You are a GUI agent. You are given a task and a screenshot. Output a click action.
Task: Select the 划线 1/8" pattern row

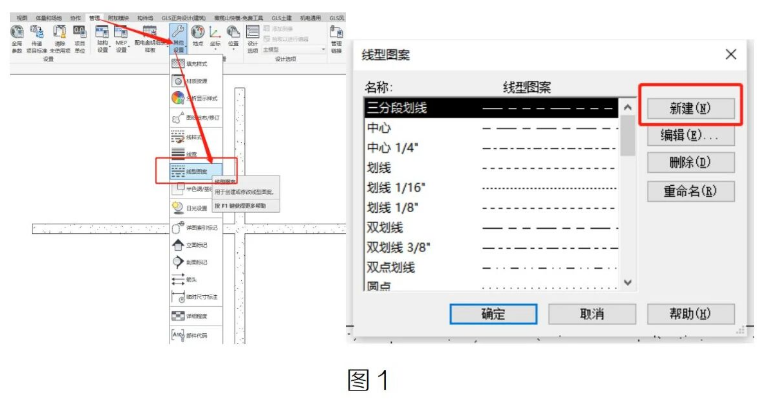491,208
